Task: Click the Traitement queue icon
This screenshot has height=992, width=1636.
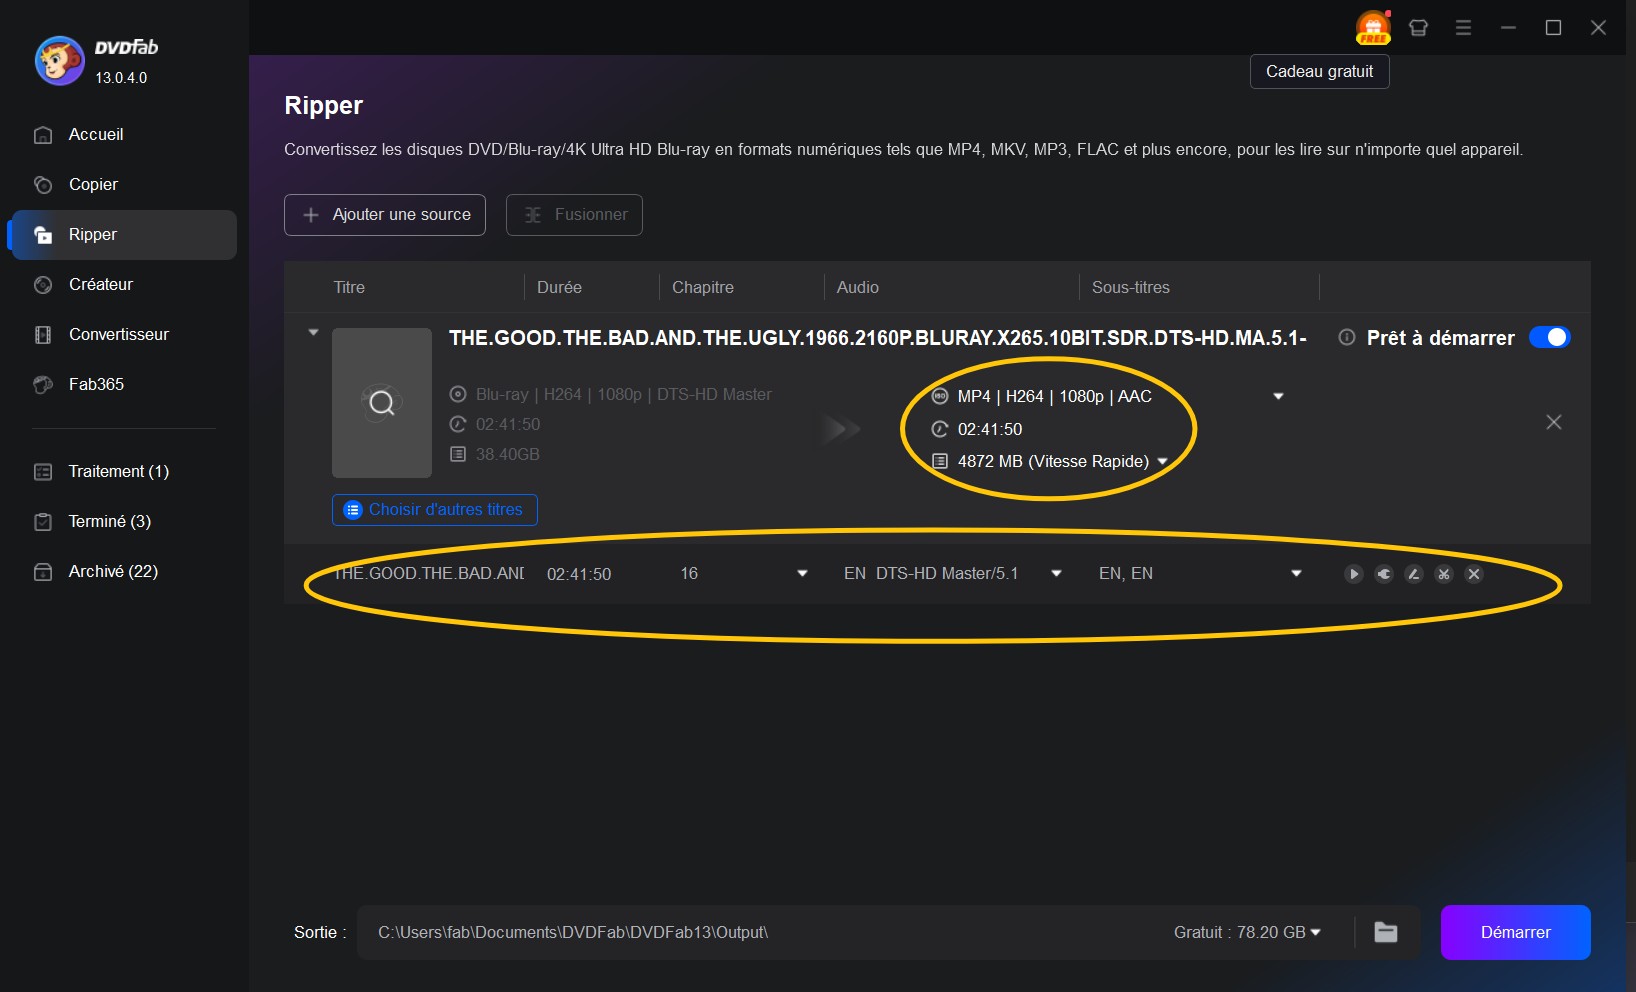Action: click(43, 472)
